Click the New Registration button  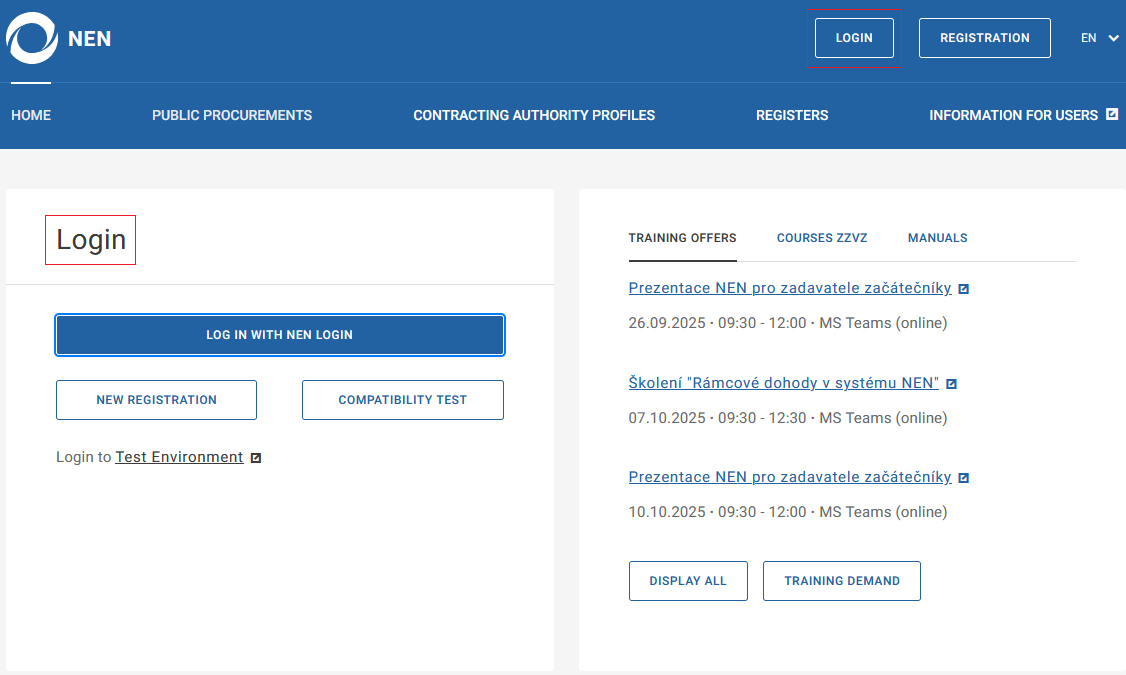156,400
